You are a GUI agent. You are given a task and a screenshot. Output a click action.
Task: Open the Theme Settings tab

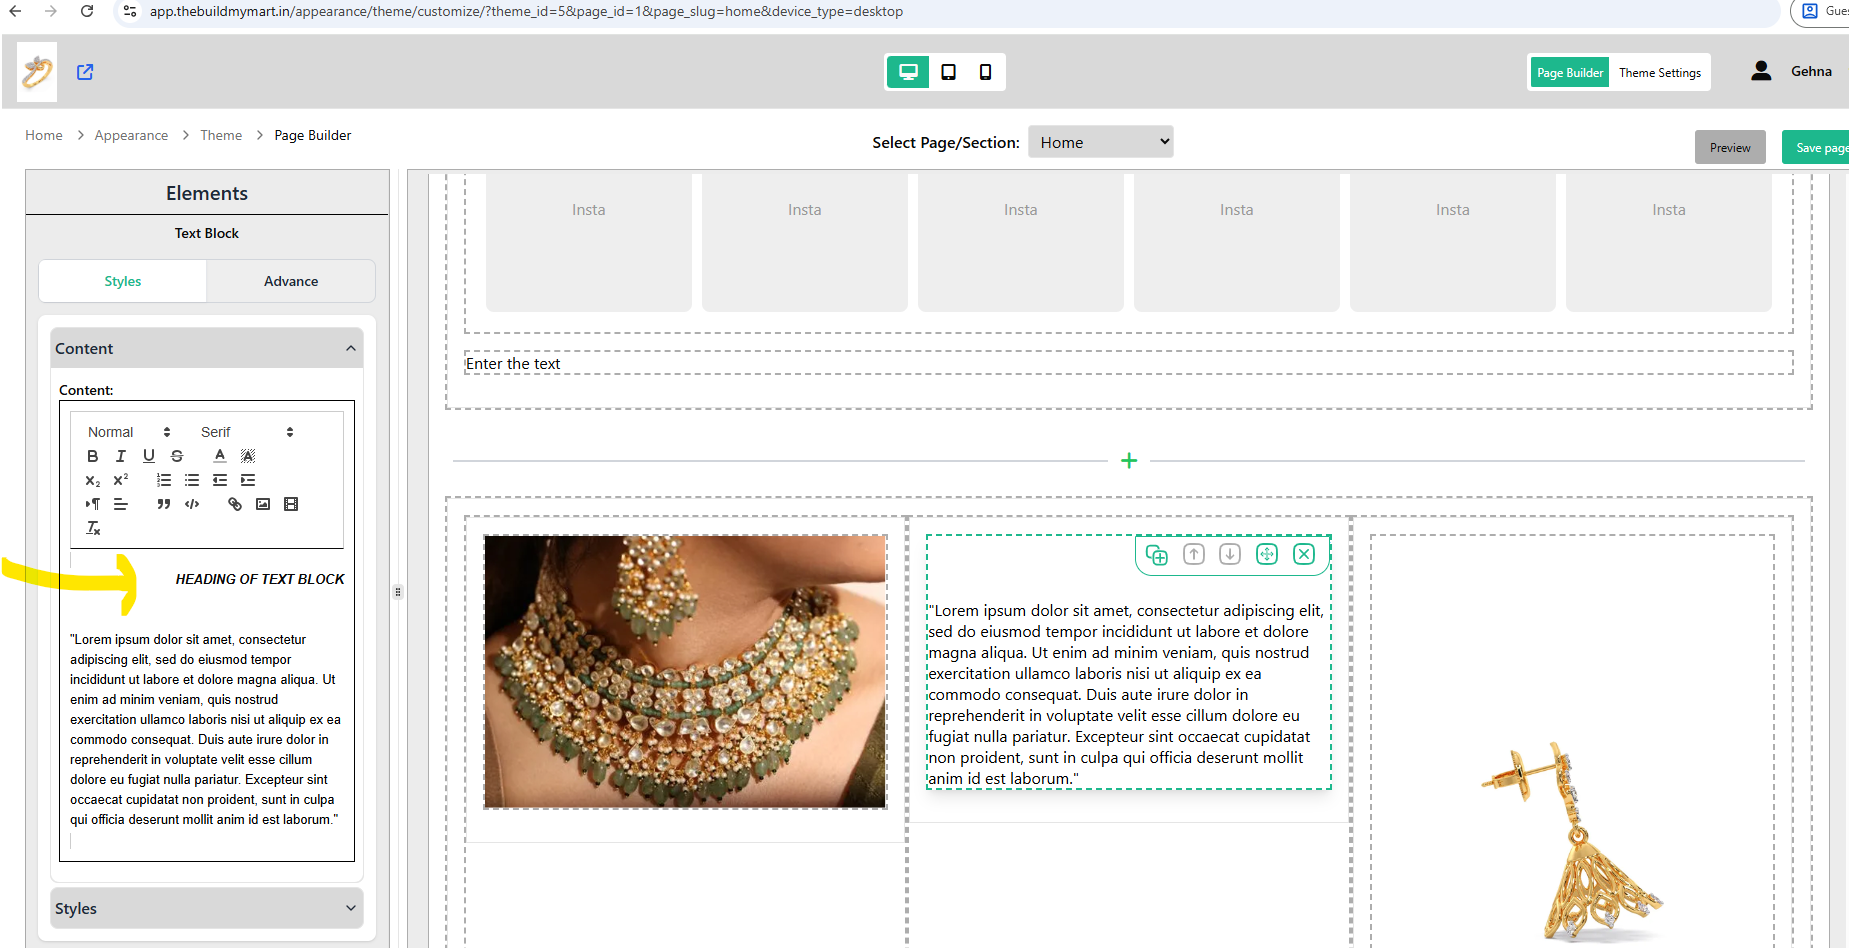[1660, 72]
